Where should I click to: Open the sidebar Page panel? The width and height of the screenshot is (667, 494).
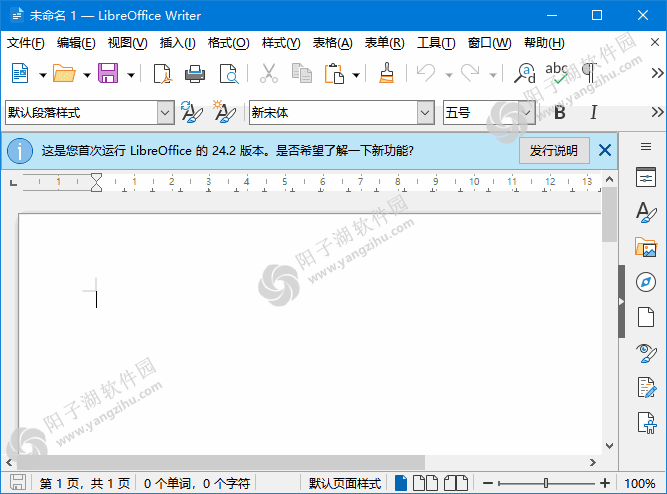tap(646, 317)
